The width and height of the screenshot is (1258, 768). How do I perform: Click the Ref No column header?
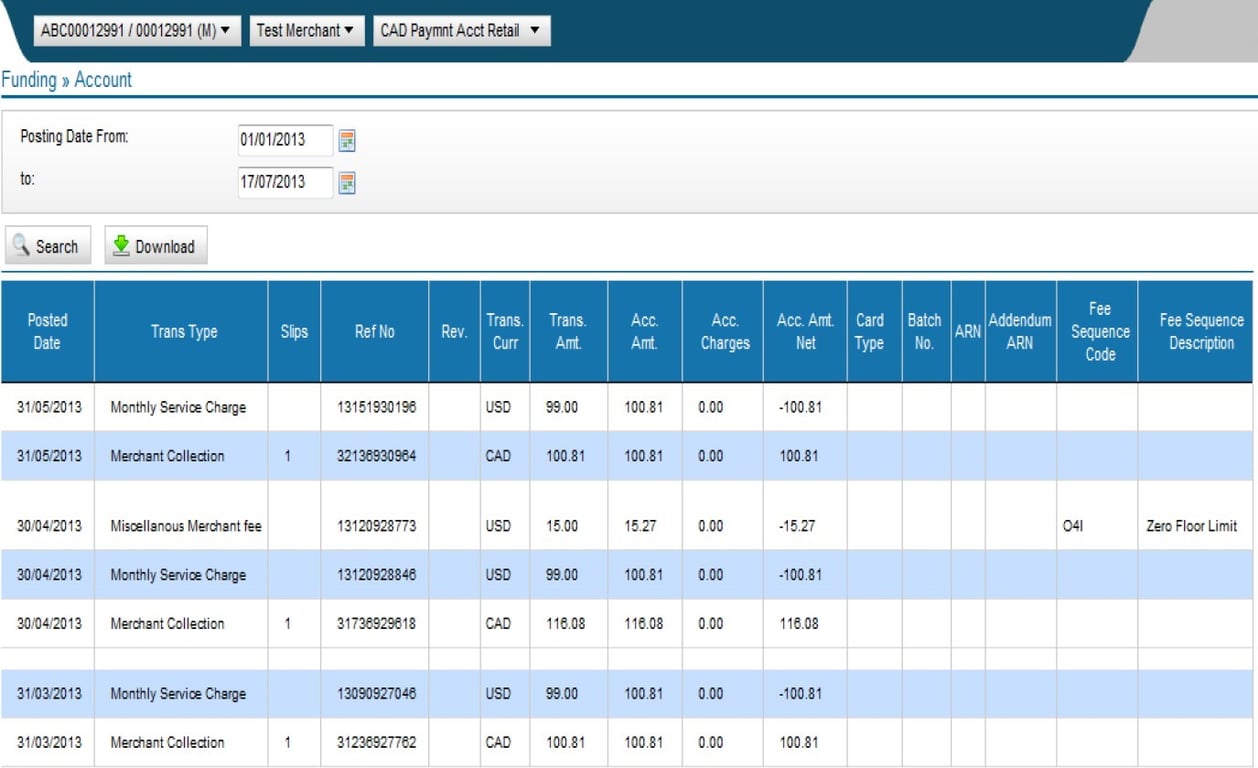click(374, 332)
